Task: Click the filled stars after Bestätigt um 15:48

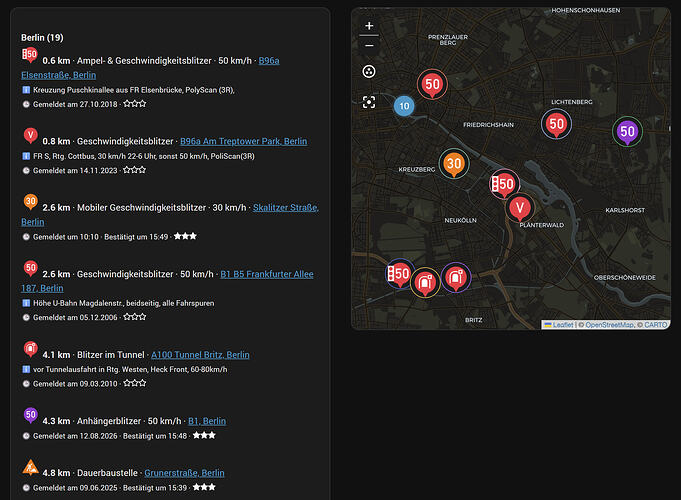Action: click(x=204, y=435)
